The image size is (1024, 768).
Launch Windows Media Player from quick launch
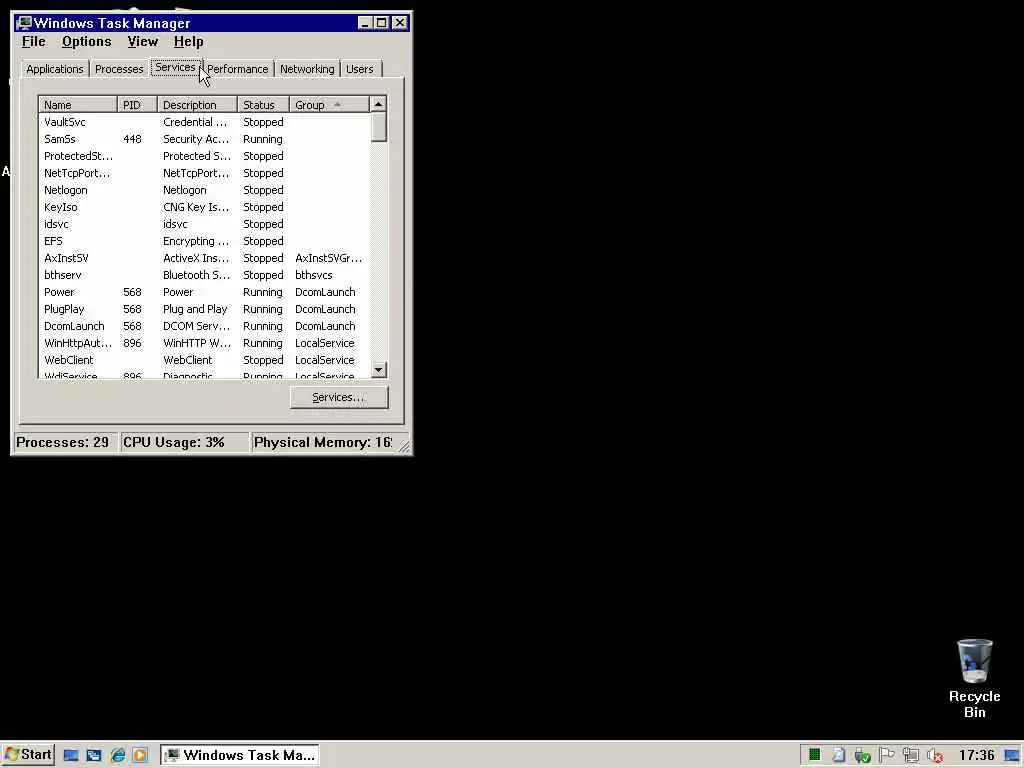click(x=140, y=756)
